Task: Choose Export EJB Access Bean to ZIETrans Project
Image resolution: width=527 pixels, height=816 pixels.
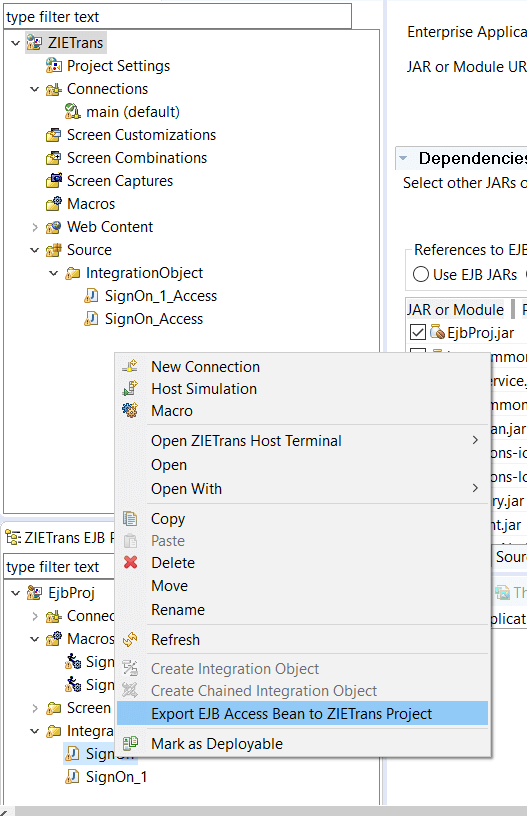Action: point(302,713)
